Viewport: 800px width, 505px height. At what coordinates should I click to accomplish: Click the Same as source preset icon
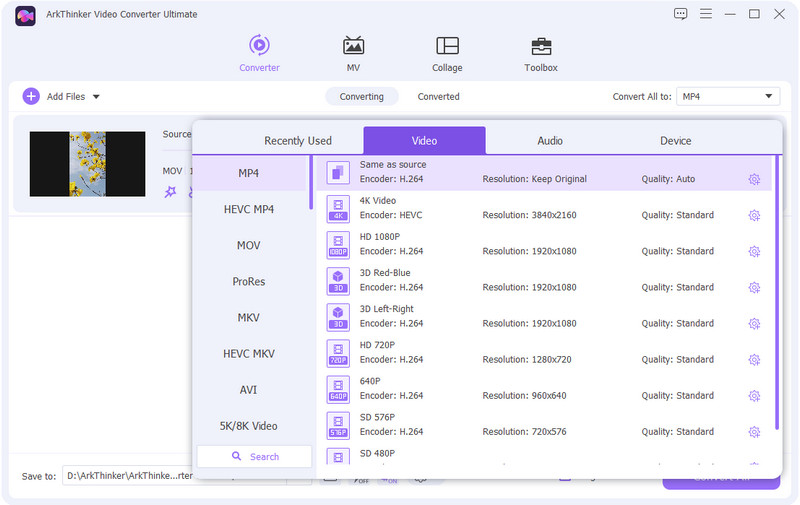[x=338, y=173]
